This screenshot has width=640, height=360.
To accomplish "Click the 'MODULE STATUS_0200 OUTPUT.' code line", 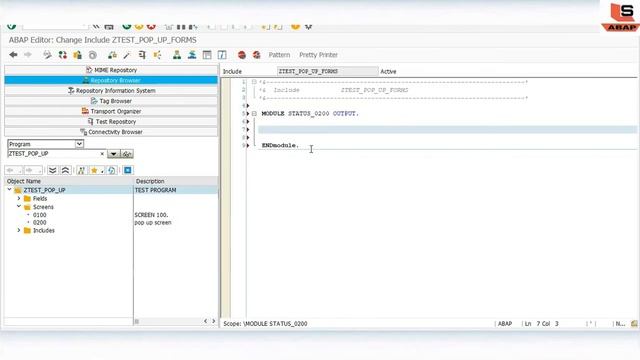I will tap(310, 113).
